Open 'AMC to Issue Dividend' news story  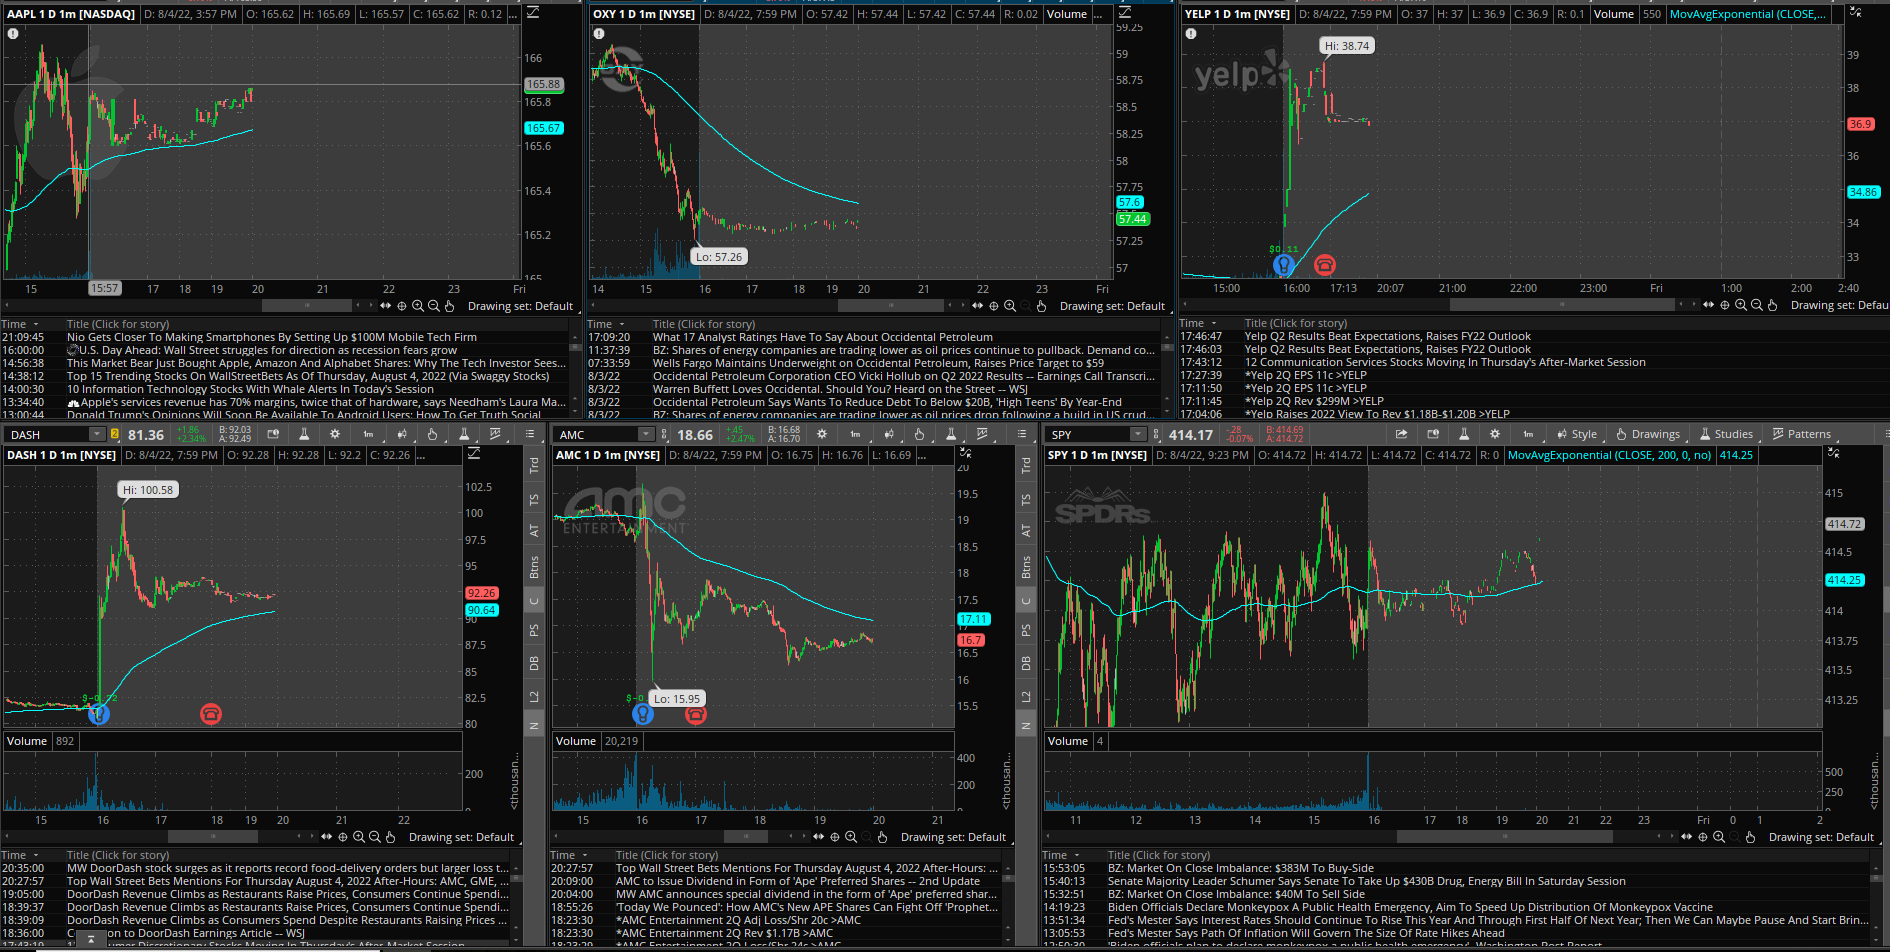click(x=798, y=881)
